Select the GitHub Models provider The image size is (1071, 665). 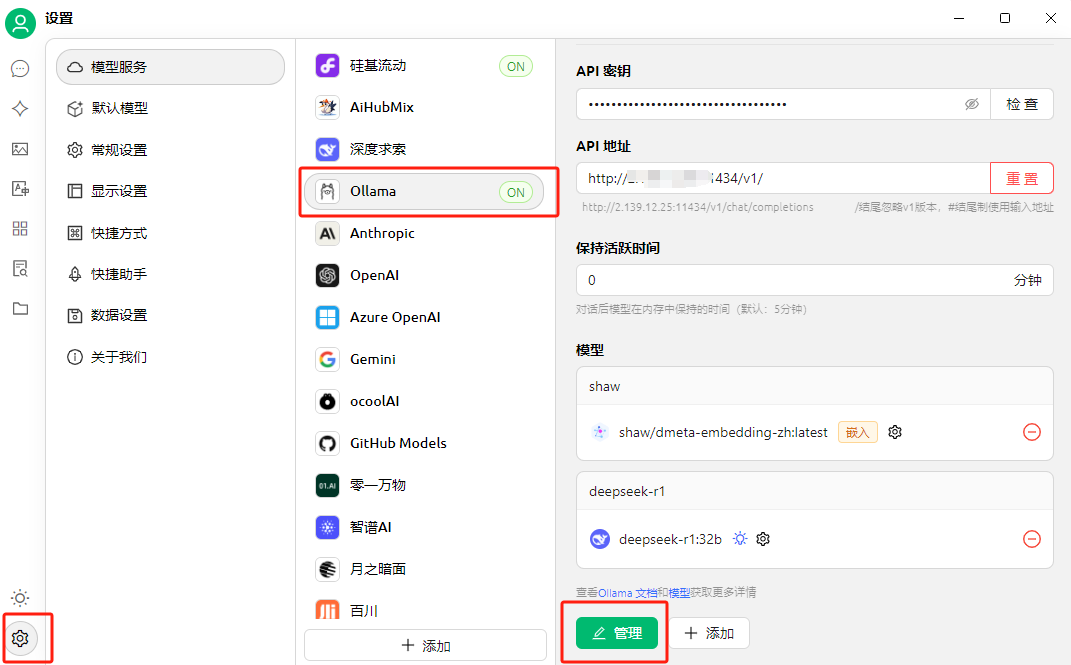424,443
